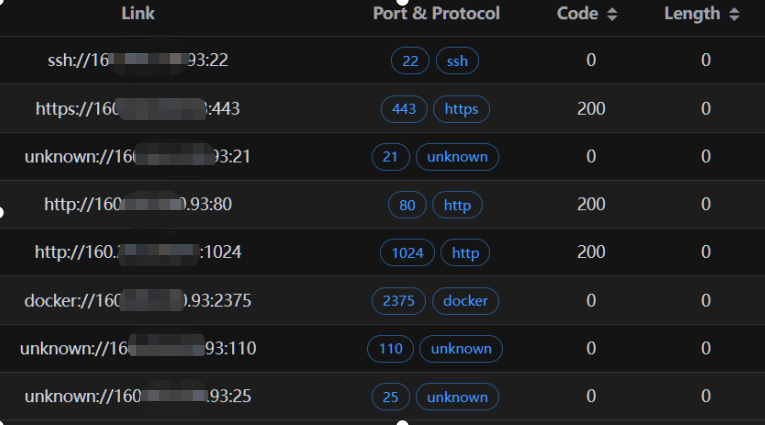Click the https protocol tag
This screenshot has height=425, width=765.
(x=461, y=109)
